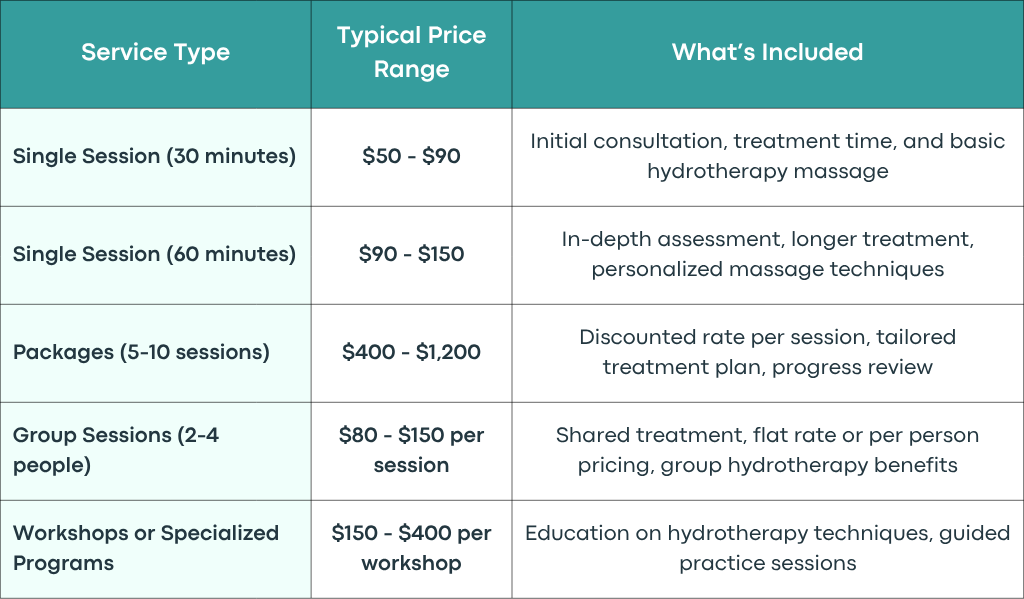Select the Typical Price Range header
The image size is (1024, 599).
411,52
